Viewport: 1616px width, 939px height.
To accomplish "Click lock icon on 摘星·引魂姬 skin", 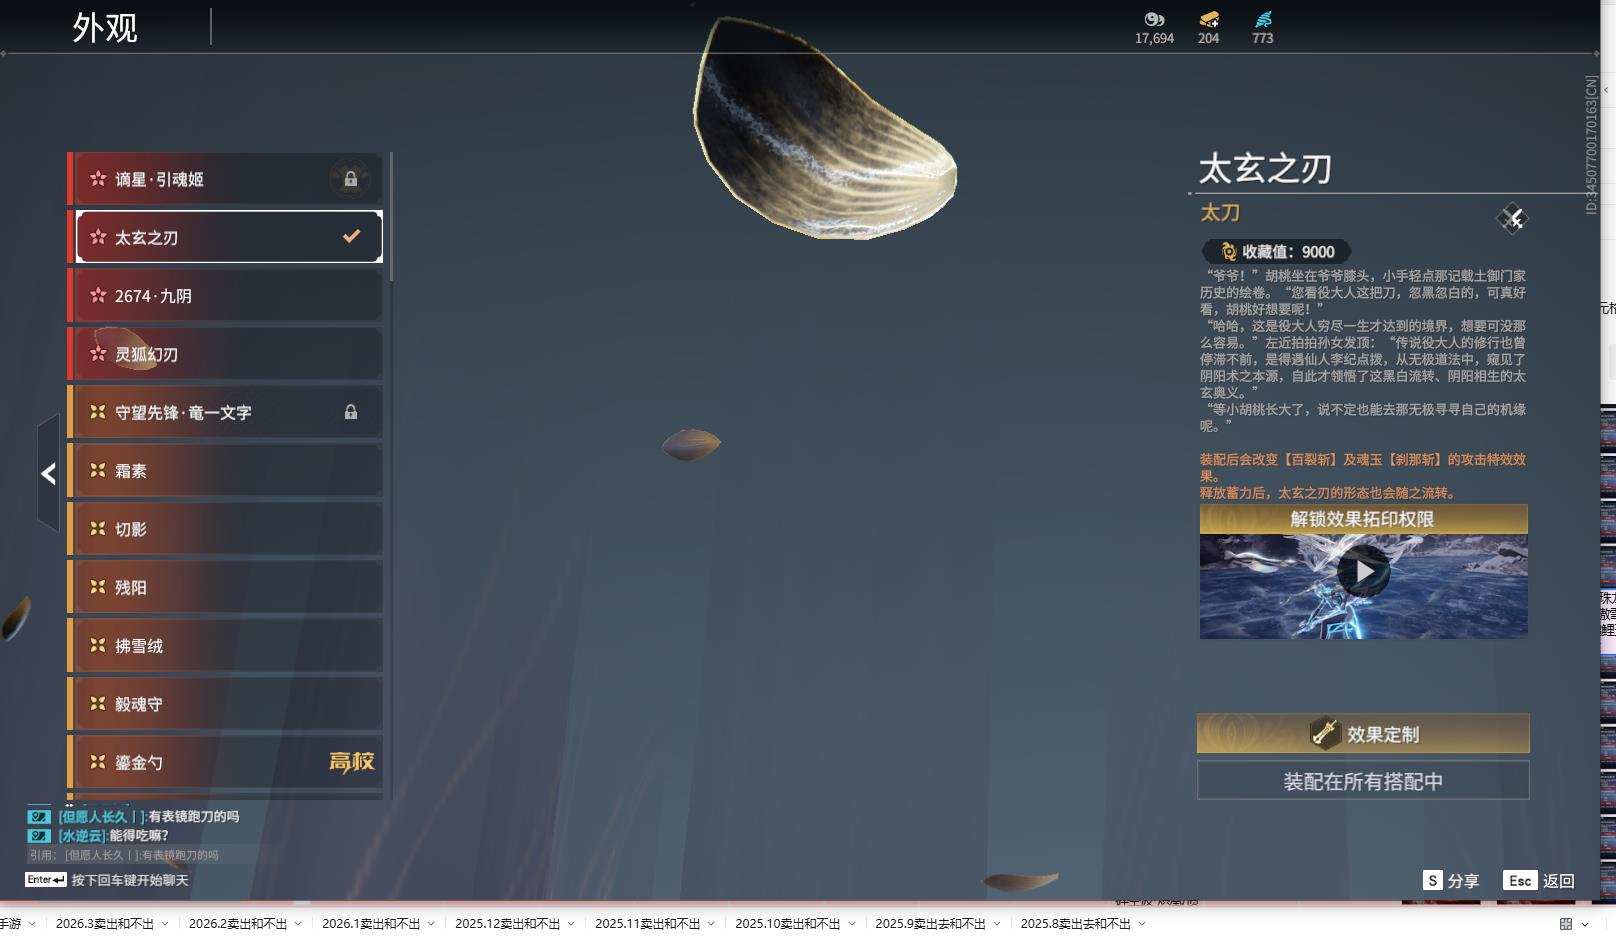I will tap(351, 180).
